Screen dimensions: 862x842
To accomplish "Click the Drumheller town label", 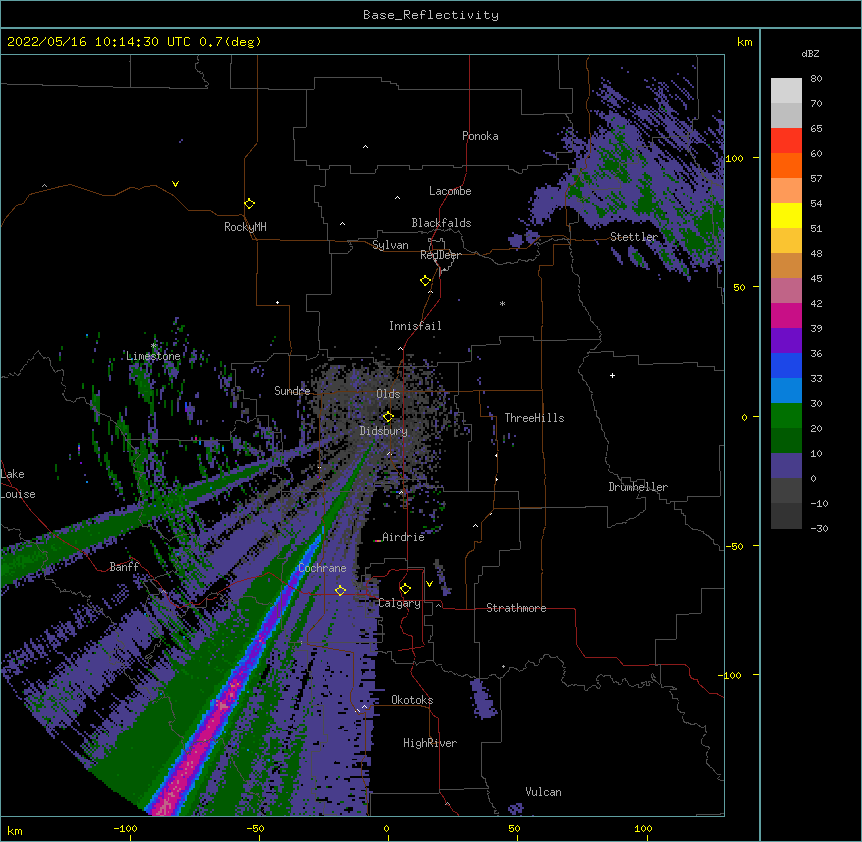I will (x=638, y=487).
